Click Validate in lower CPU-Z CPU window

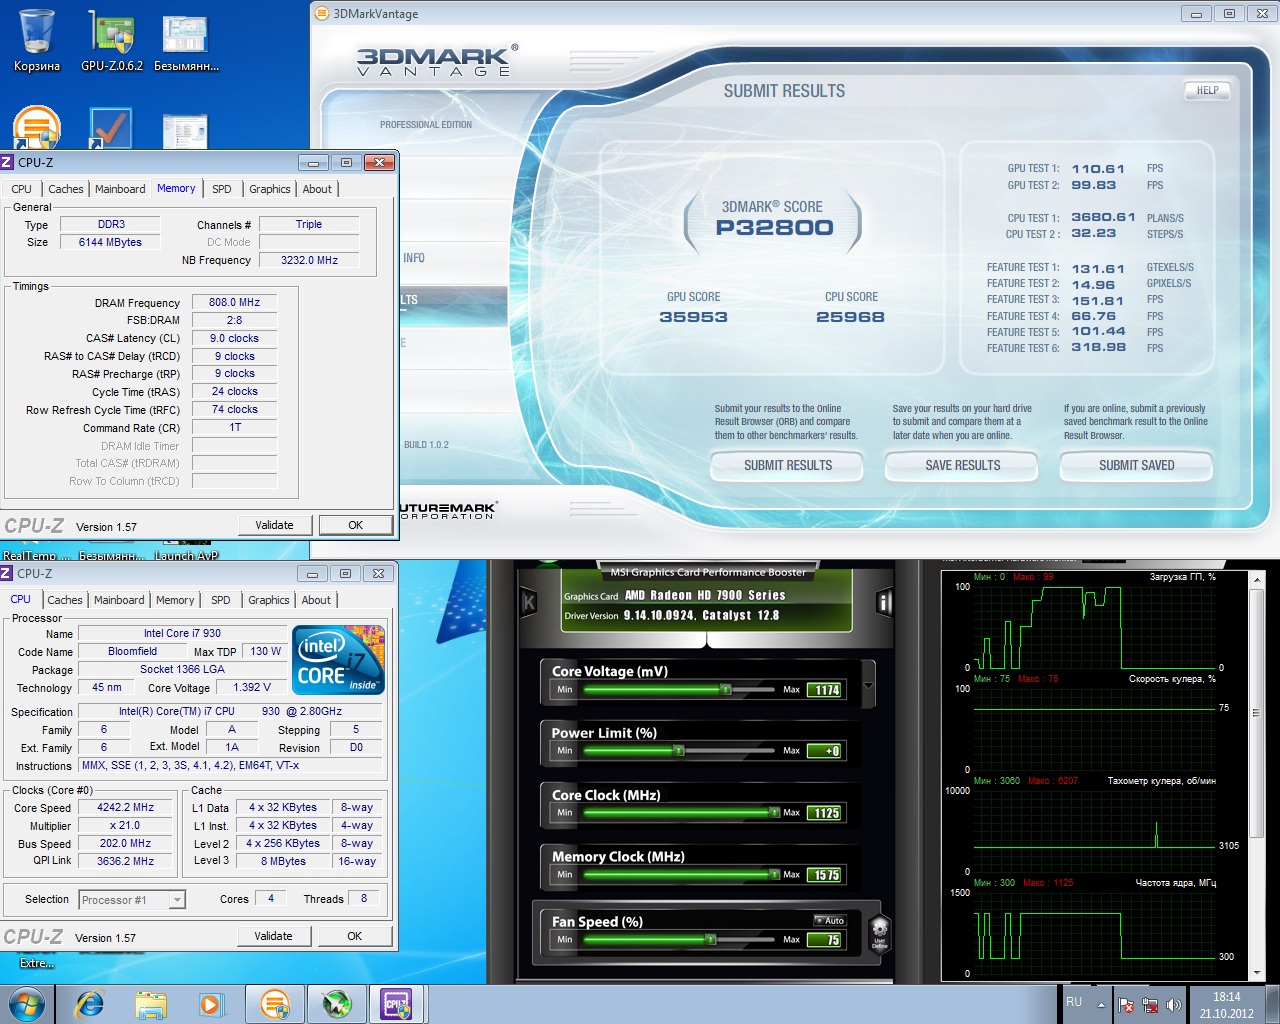[x=273, y=936]
